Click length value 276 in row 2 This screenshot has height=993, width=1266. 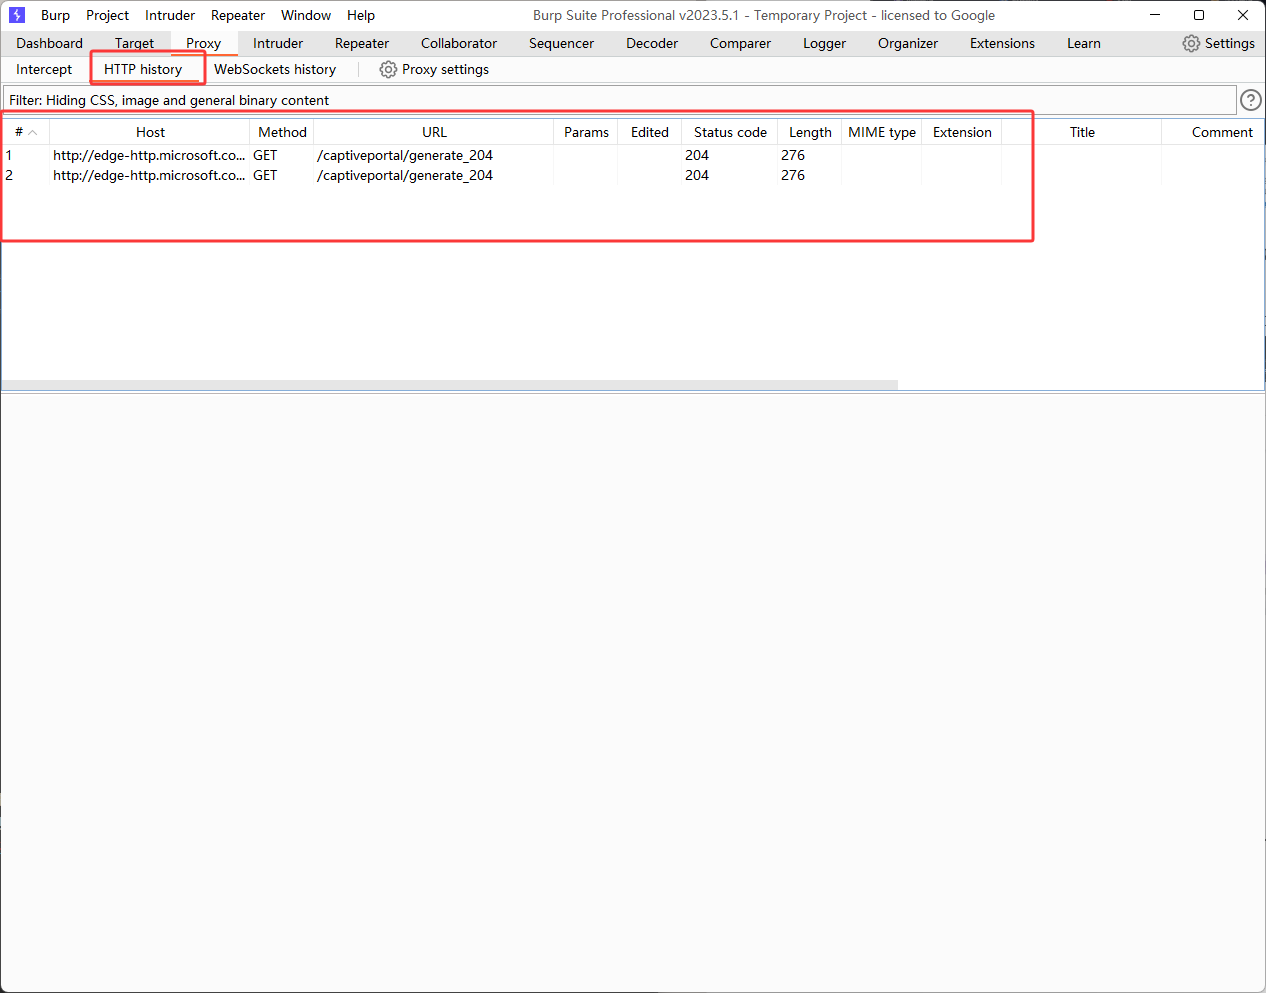[793, 175]
